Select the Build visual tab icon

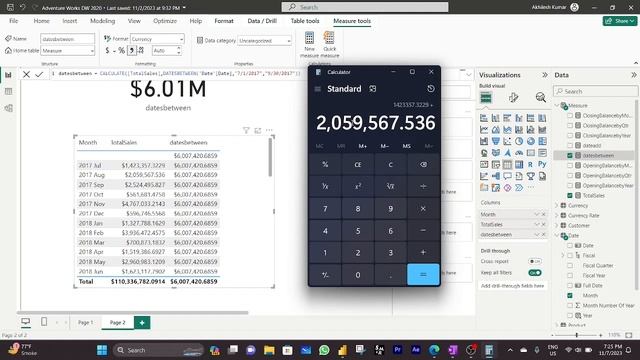pyautogui.click(x=486, y=97)
